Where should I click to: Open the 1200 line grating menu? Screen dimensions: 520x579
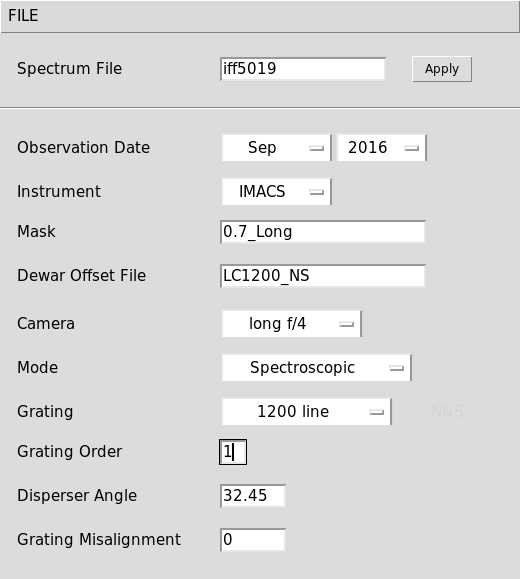[306, 411]
